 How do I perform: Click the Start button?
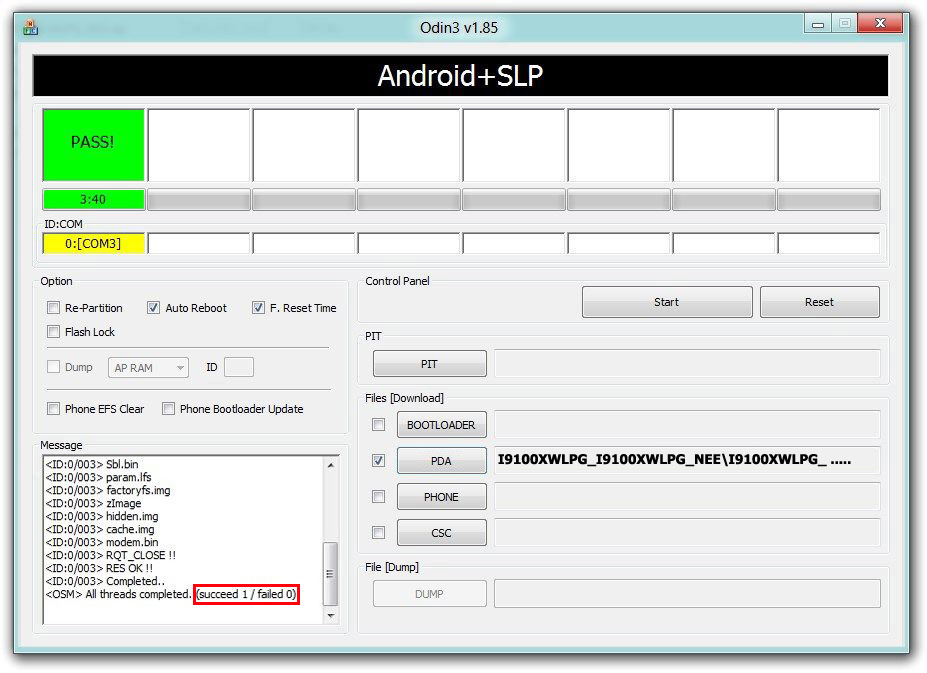pos(667,302)
